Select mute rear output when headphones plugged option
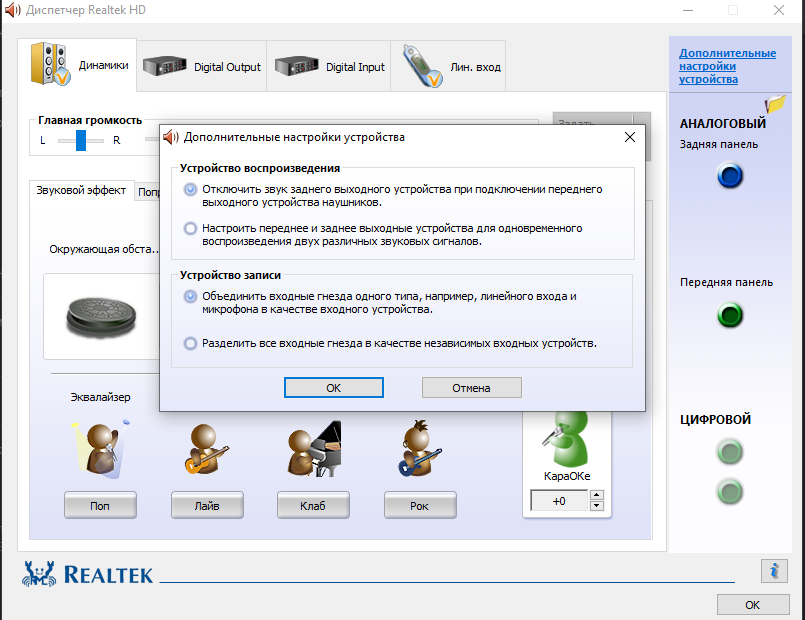The width and height of the screenshot is (805, 620). click(190, 189)
